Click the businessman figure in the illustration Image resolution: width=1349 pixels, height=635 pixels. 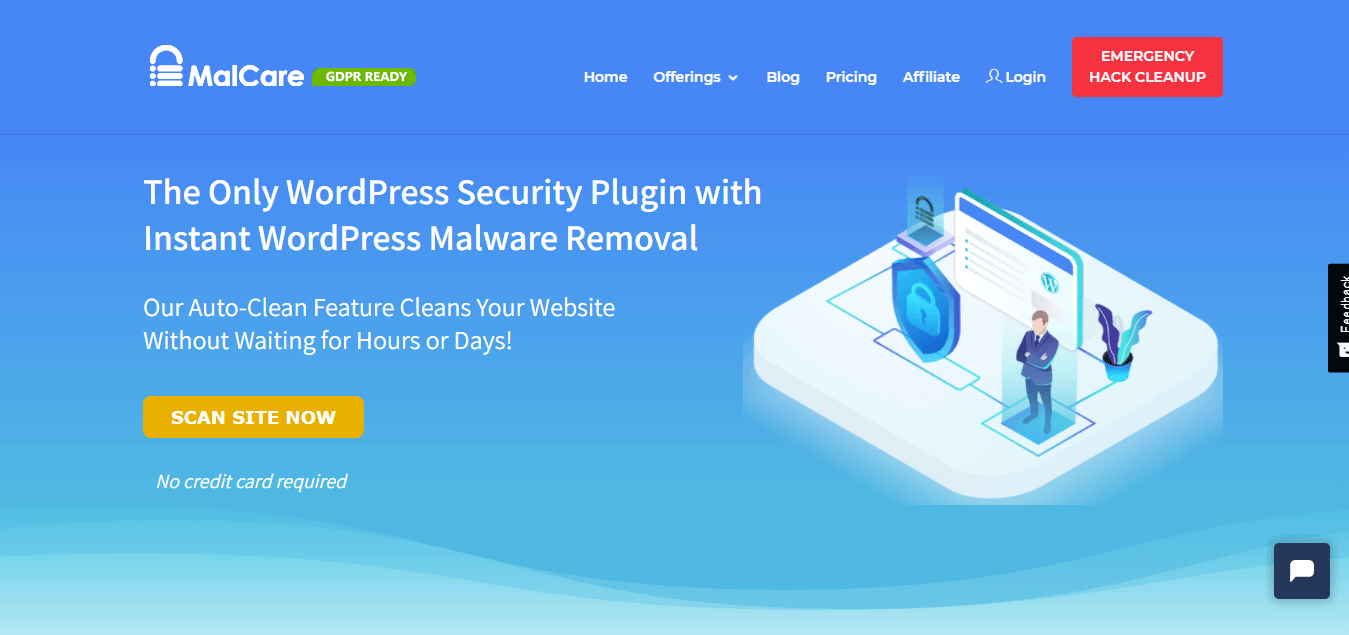tap(1036, 371)
